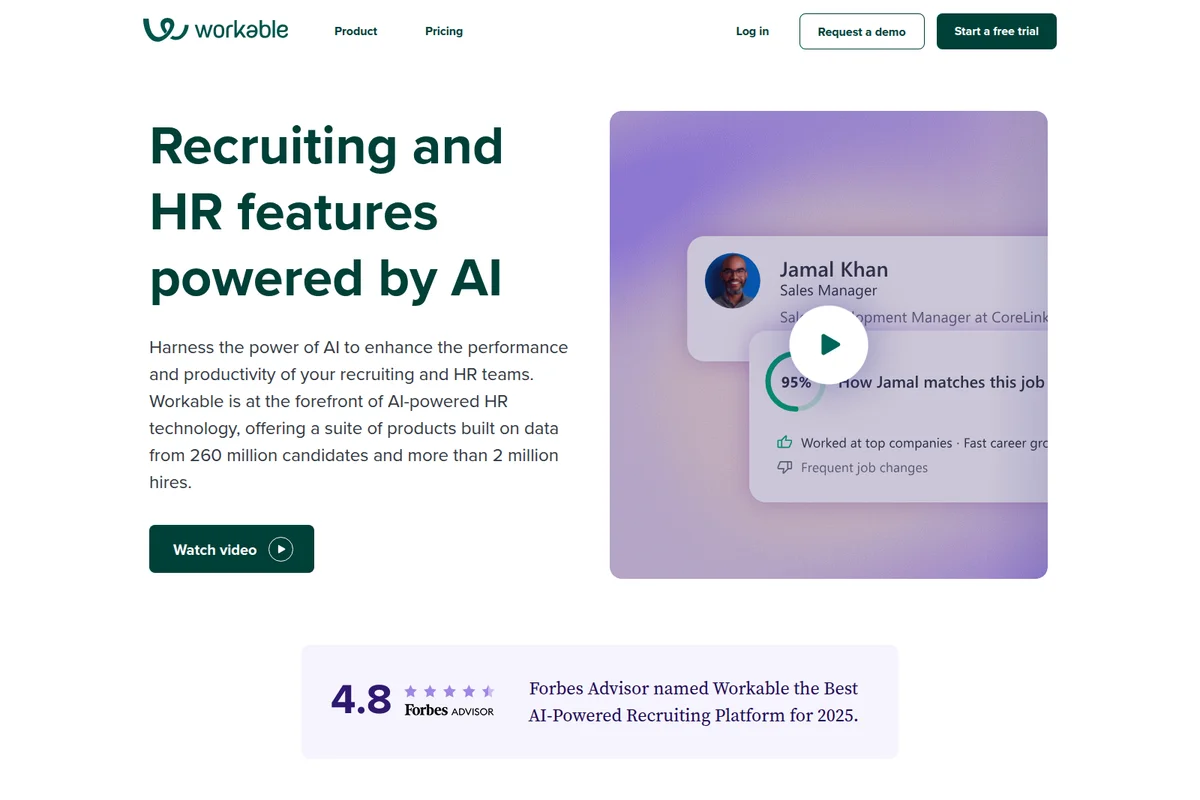
Task: Click the first purple star in the rating
Action: pyautogui.click(x=409, y=691)
